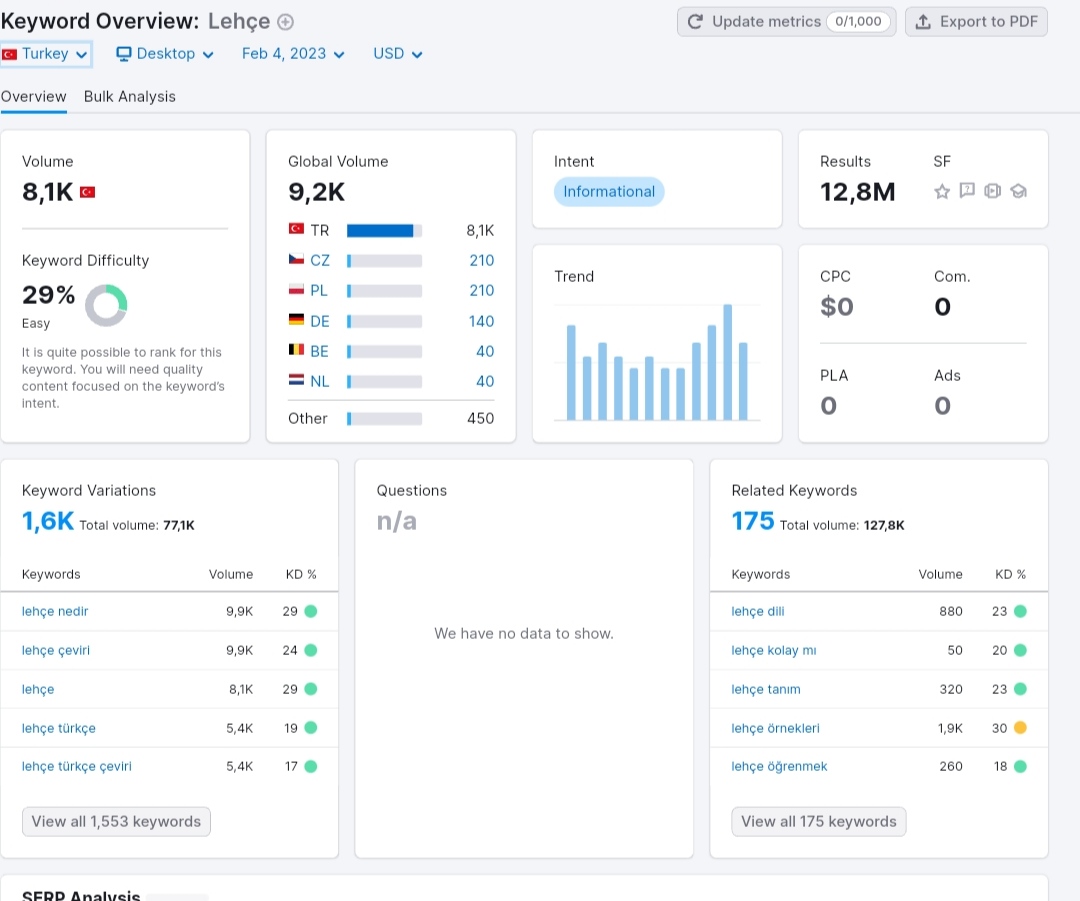Switch to the Bulk Analysis tab
Screen dimensions: 1080x901
pos(129,96)
